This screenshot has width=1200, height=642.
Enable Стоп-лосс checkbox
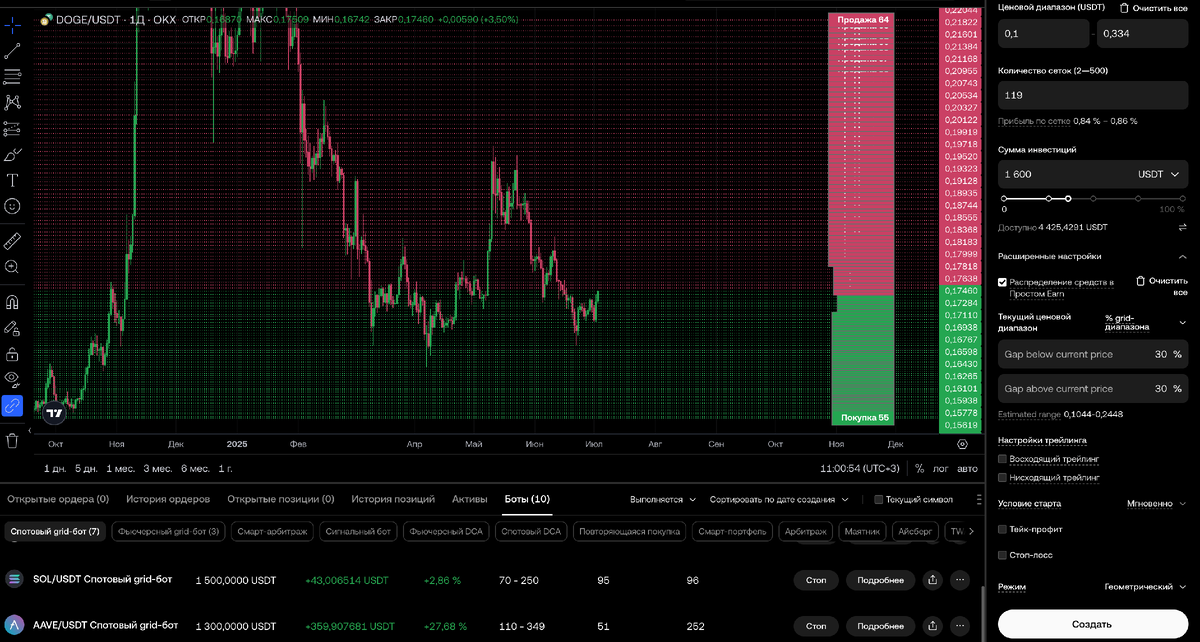(1003, 554)
